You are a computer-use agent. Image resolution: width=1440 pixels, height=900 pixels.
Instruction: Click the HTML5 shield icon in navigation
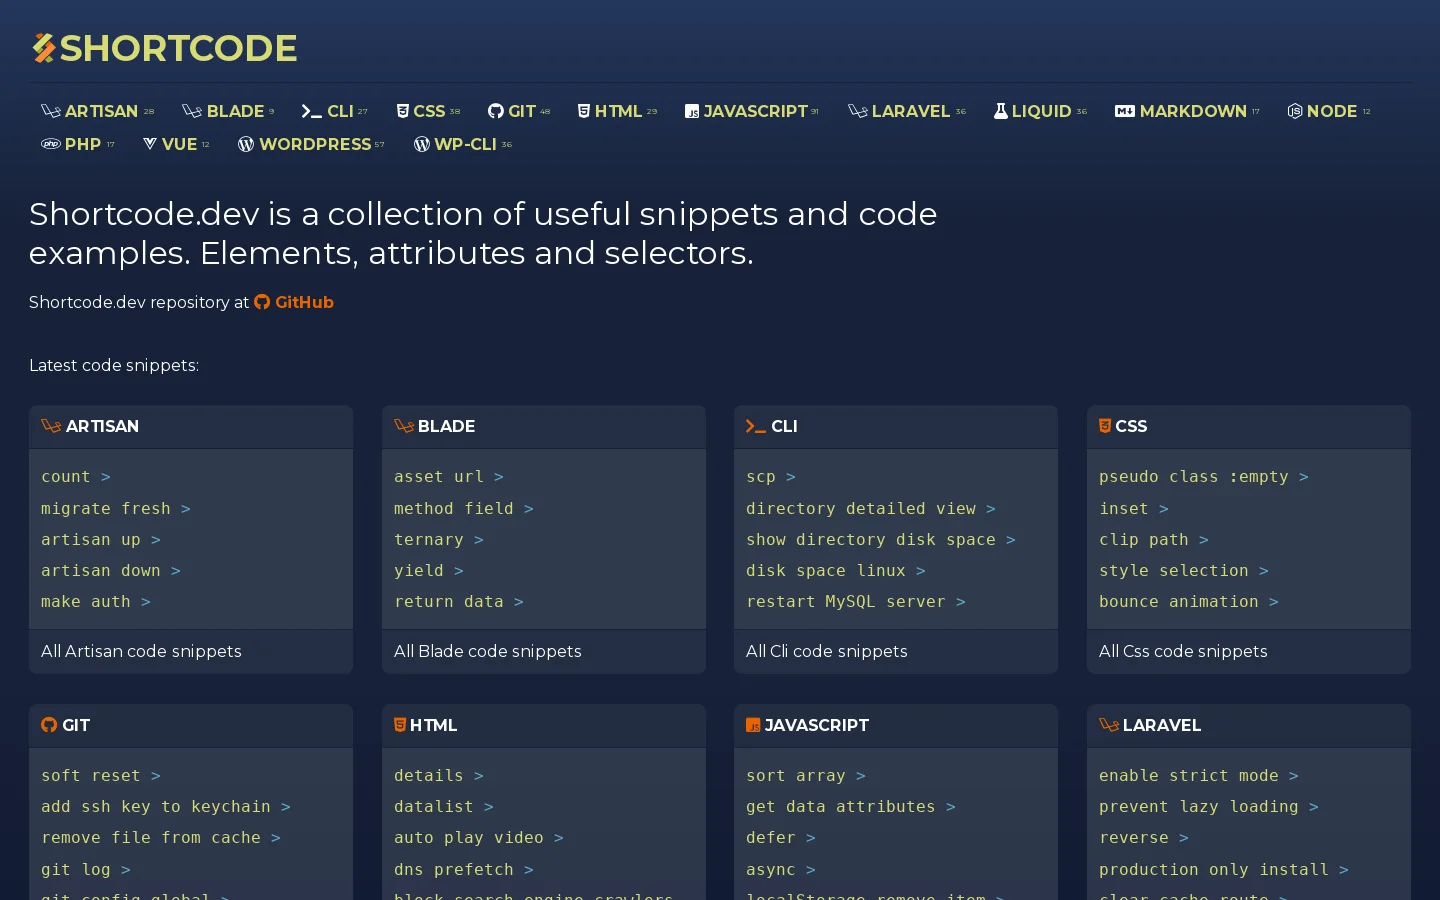584,111
